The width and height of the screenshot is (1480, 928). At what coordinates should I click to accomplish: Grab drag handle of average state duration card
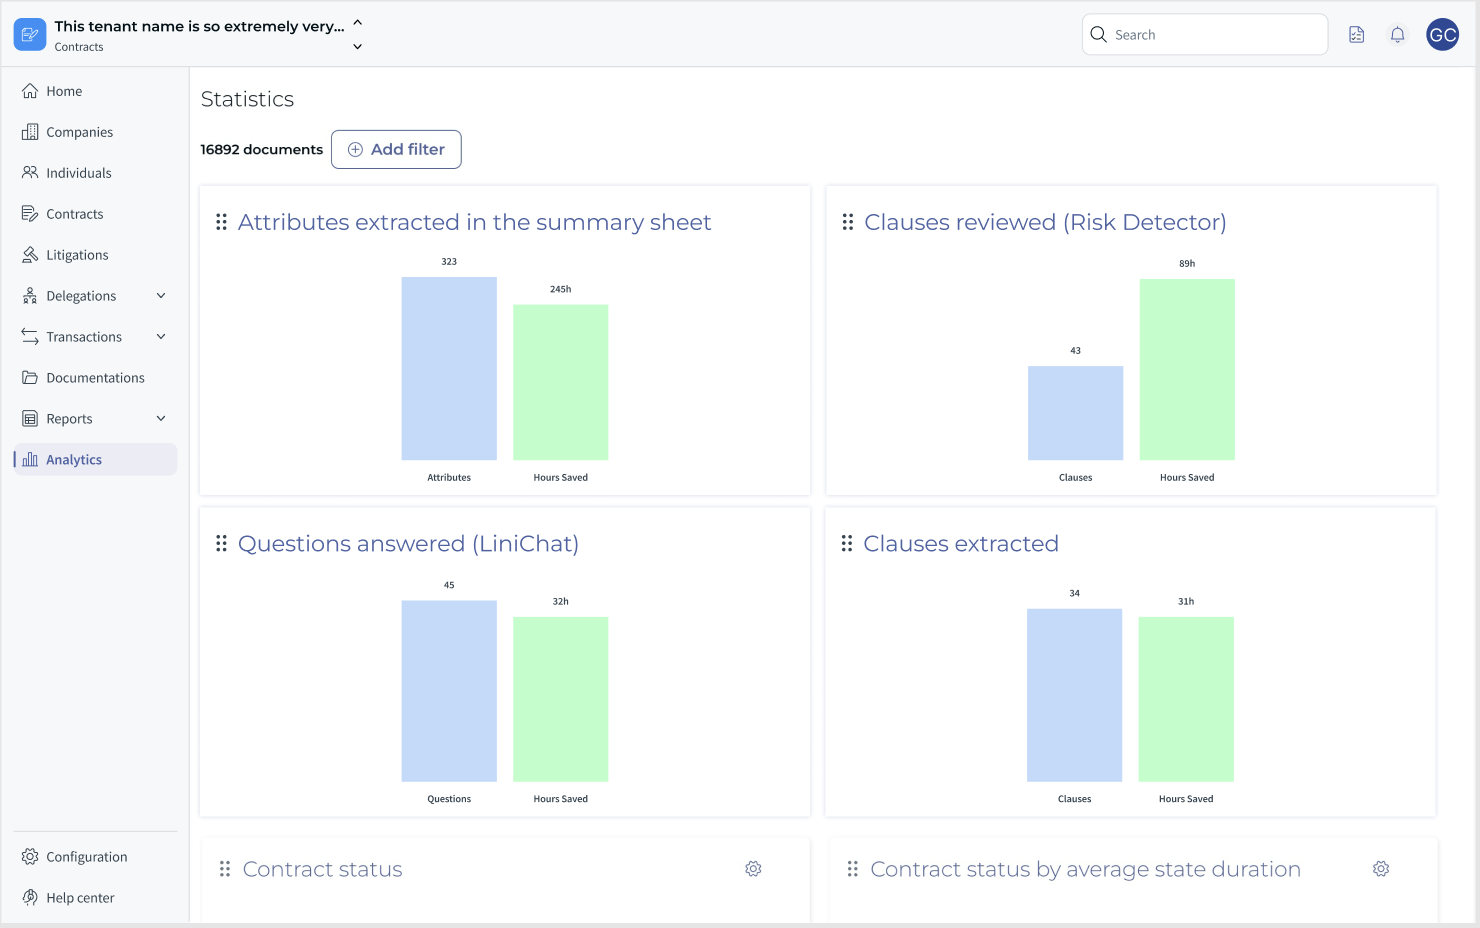point(853,869)
